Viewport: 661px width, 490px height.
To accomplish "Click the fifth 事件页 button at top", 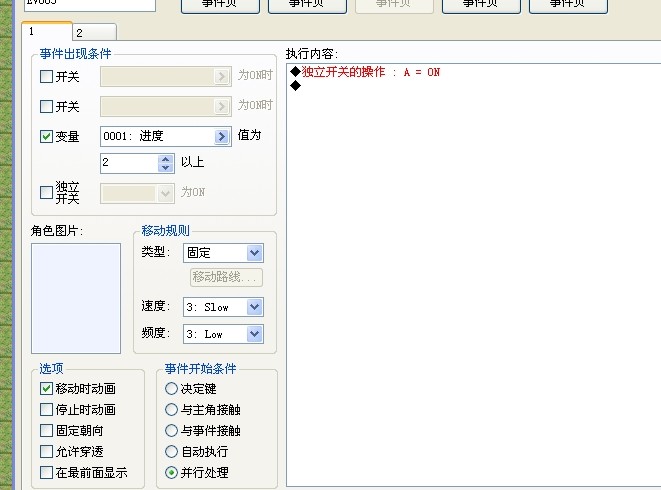I will coord(568,5).
